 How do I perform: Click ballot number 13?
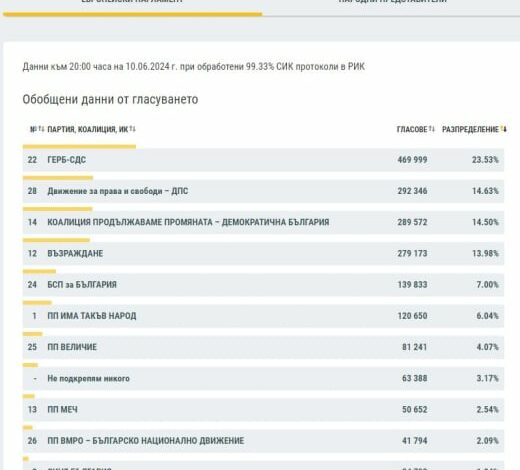click(x=32, y=410)
